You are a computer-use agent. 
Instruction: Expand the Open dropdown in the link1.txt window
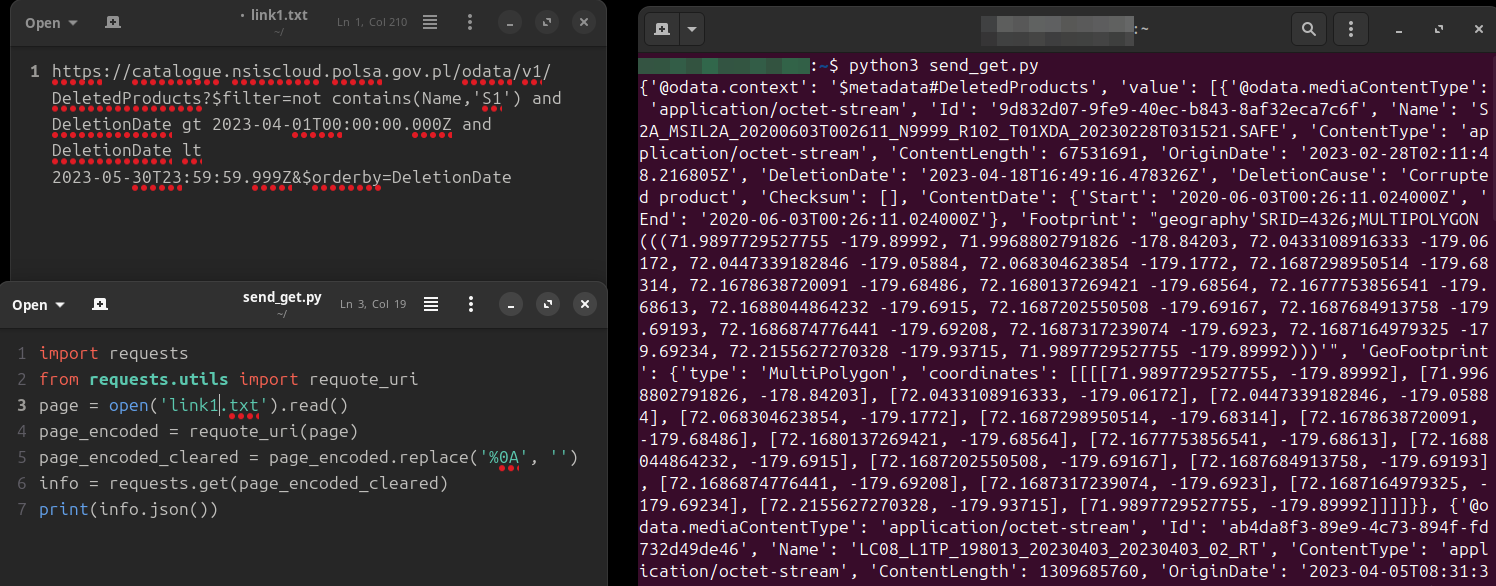click(50, 21)
